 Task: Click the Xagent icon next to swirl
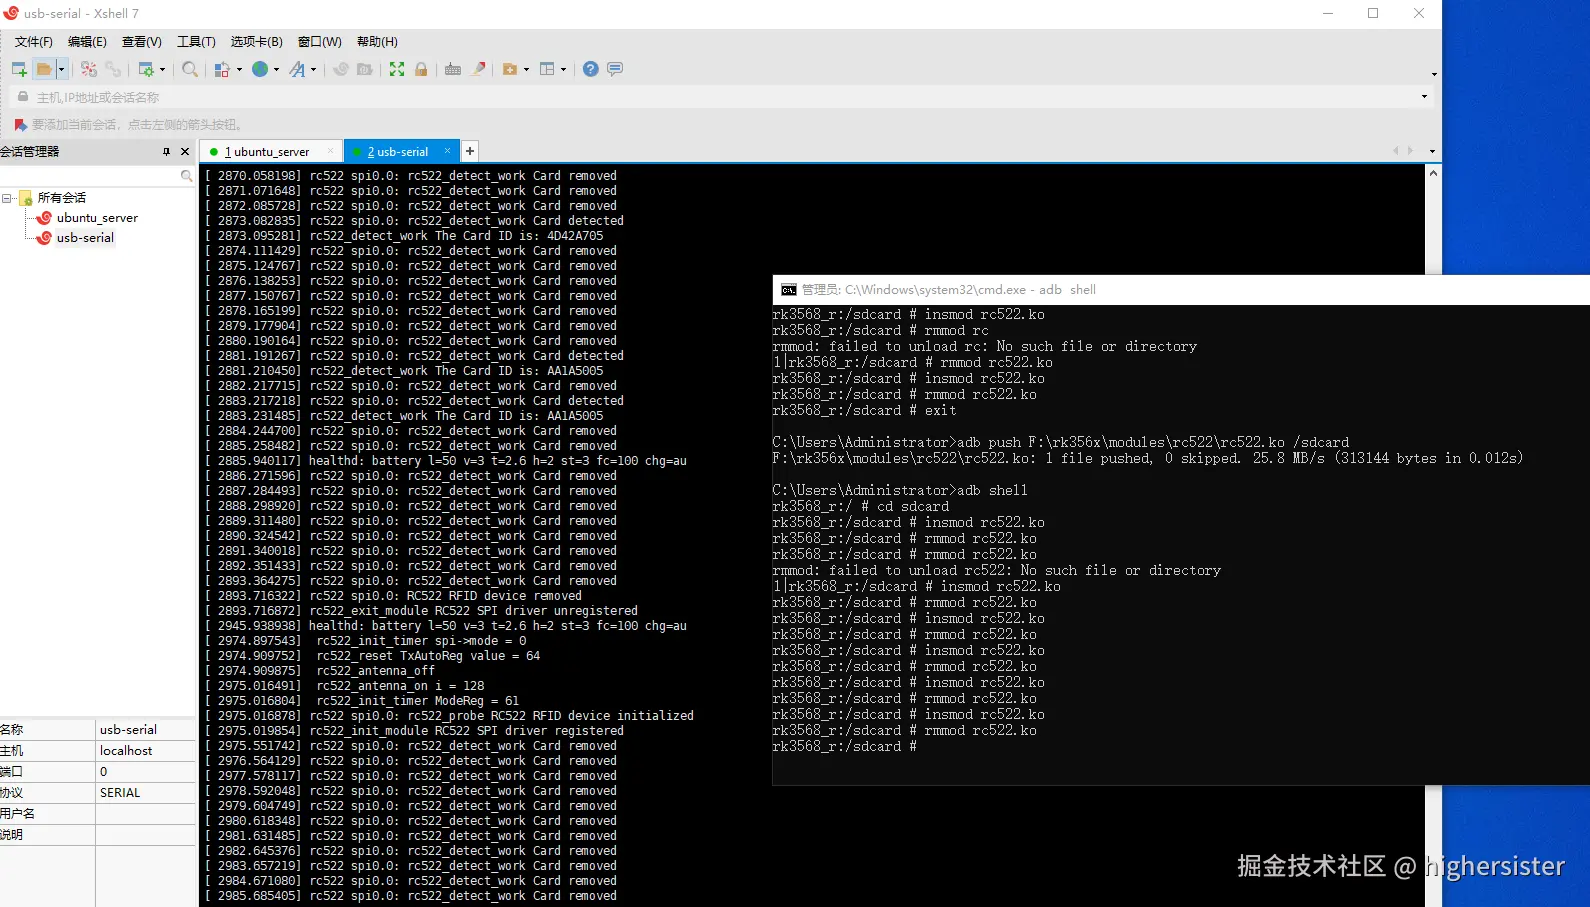[x=365, y=69]
